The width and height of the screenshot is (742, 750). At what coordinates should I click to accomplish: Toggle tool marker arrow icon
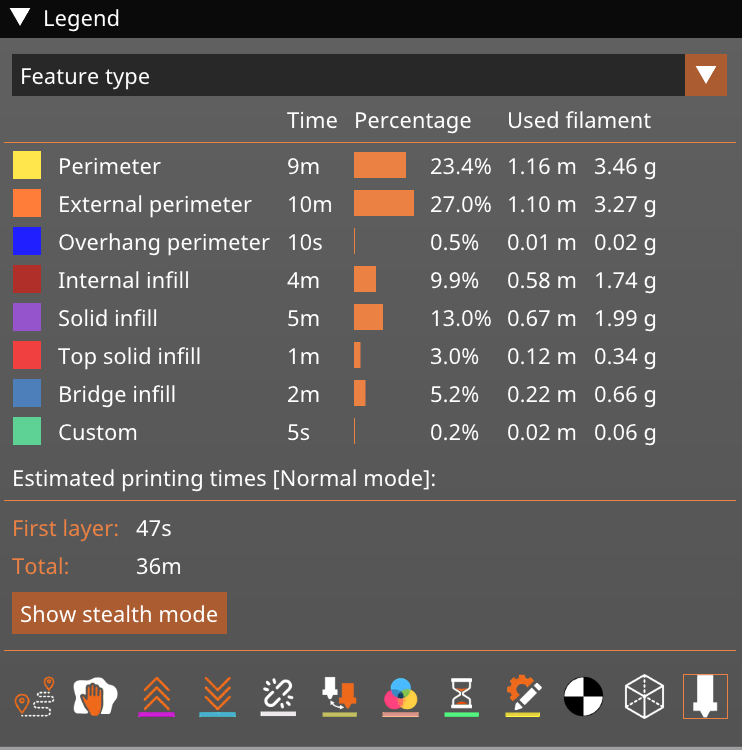point(705,696)
